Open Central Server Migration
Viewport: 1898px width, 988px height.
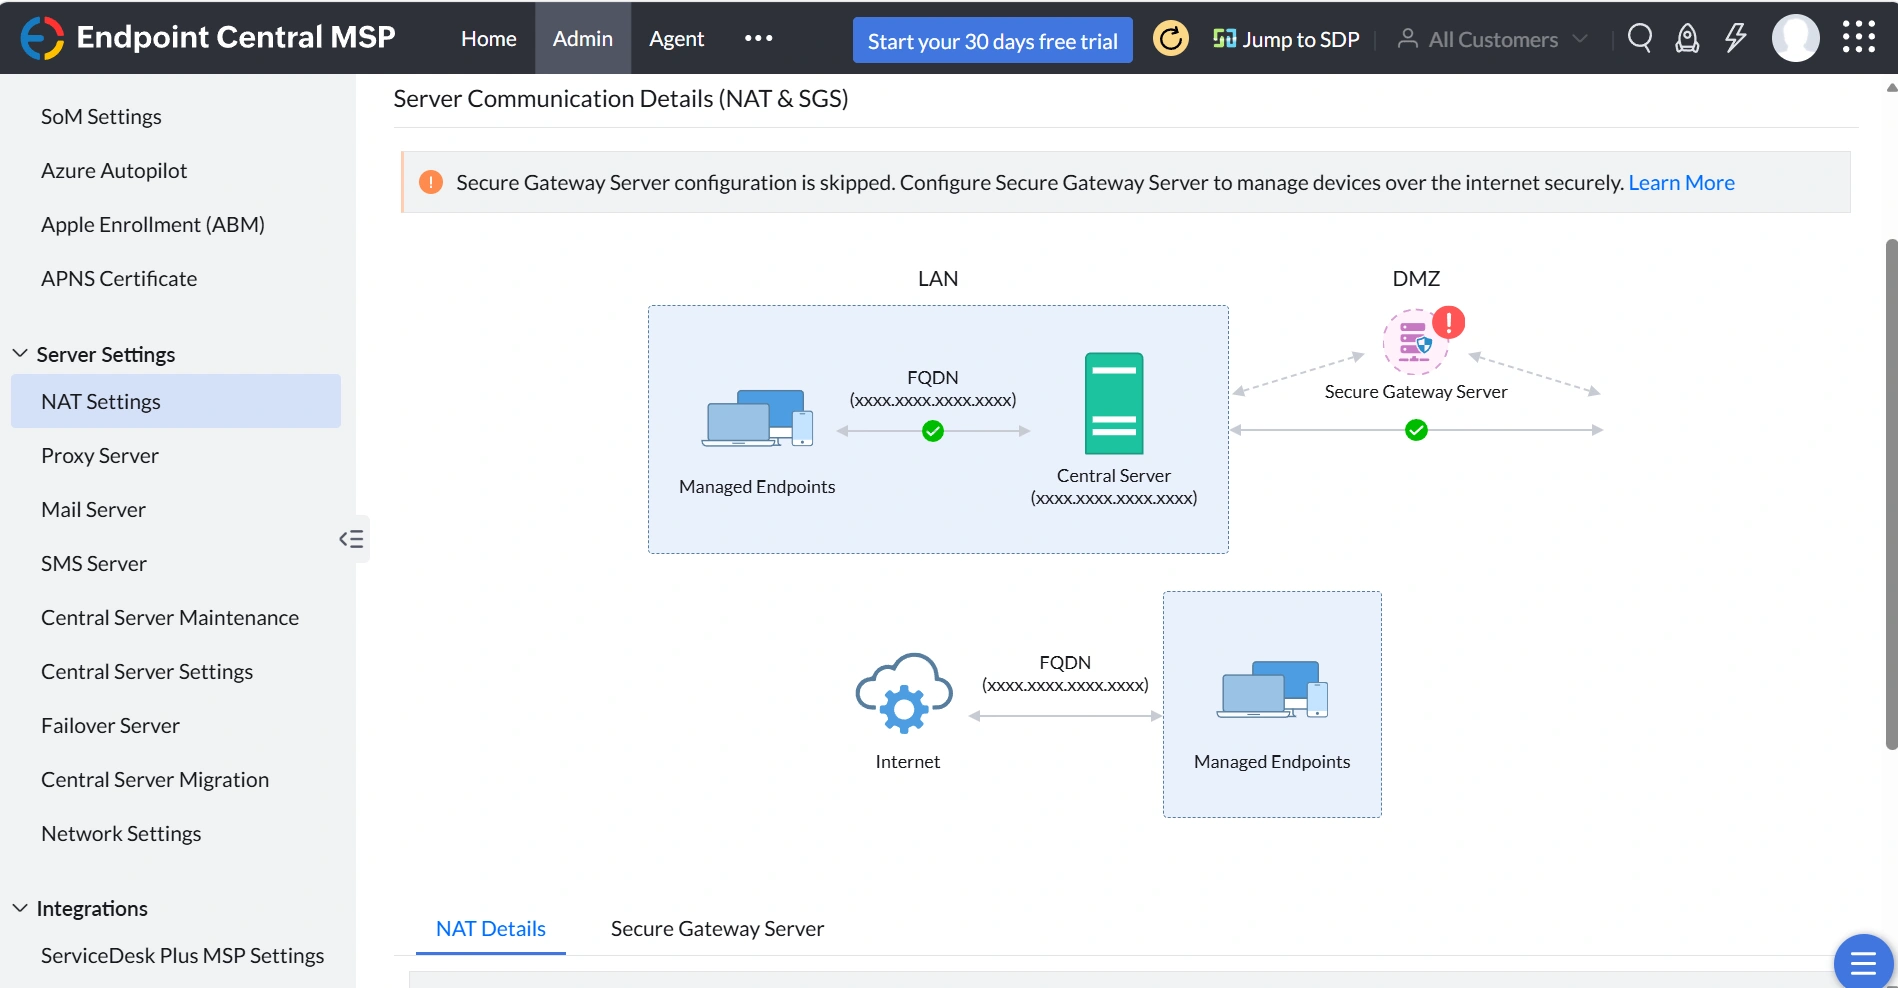[x=155, y=780]
